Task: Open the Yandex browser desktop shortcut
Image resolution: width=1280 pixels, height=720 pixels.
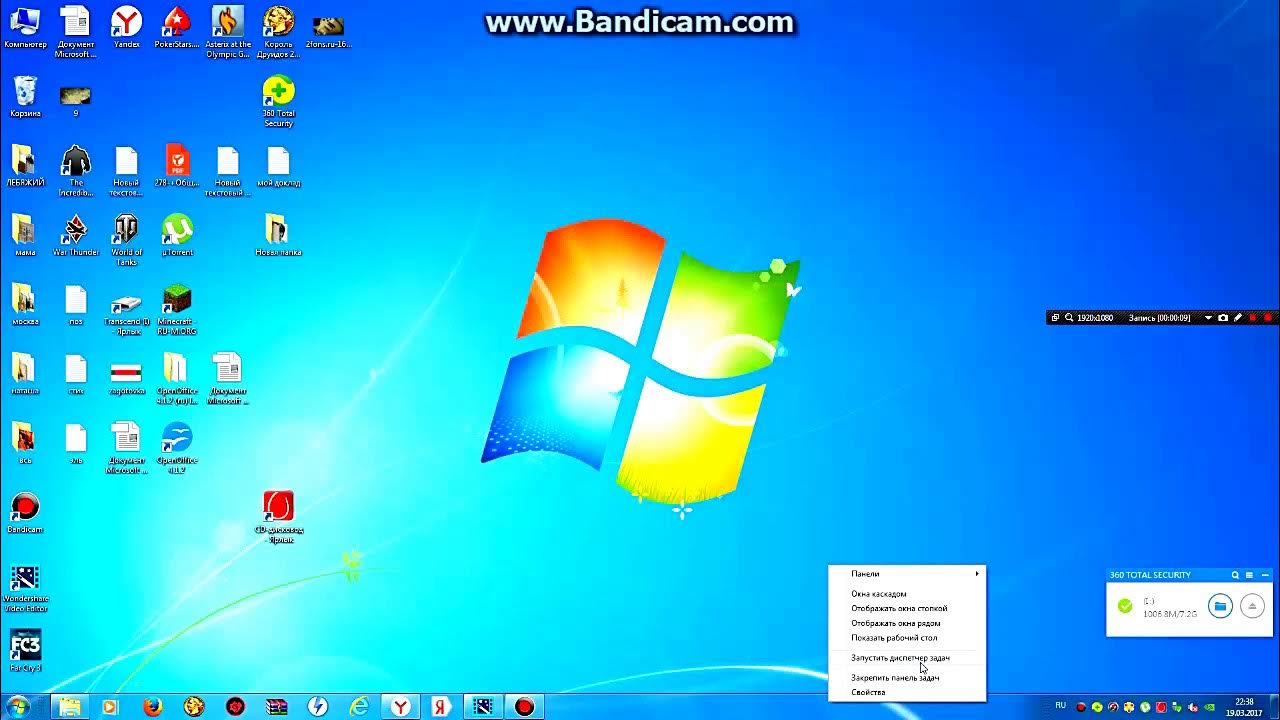Action: click(x=126, y=28)
